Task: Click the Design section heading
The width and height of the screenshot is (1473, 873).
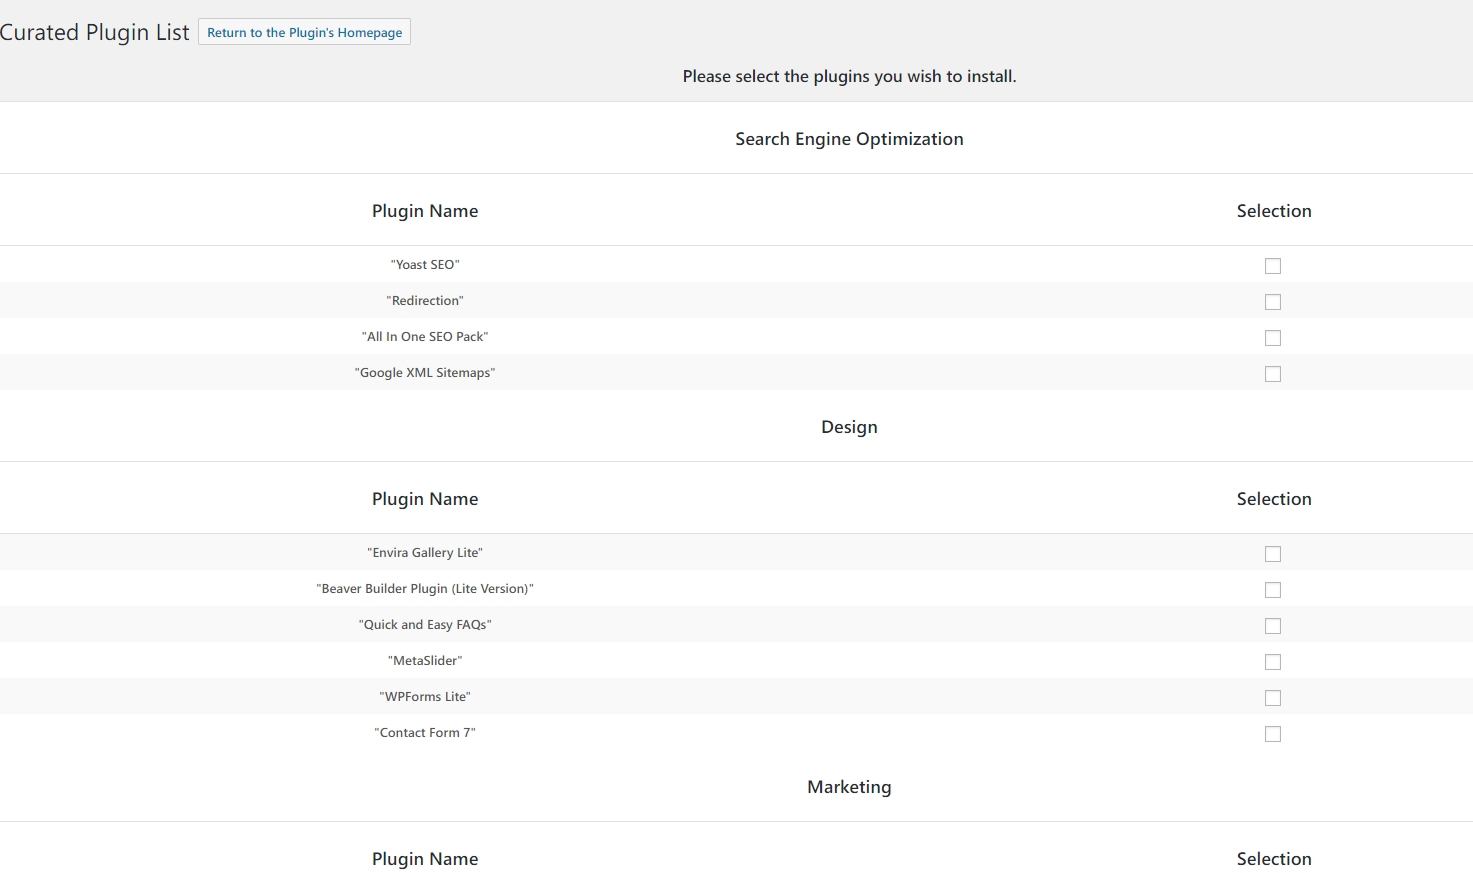Action: coord(849,427)
